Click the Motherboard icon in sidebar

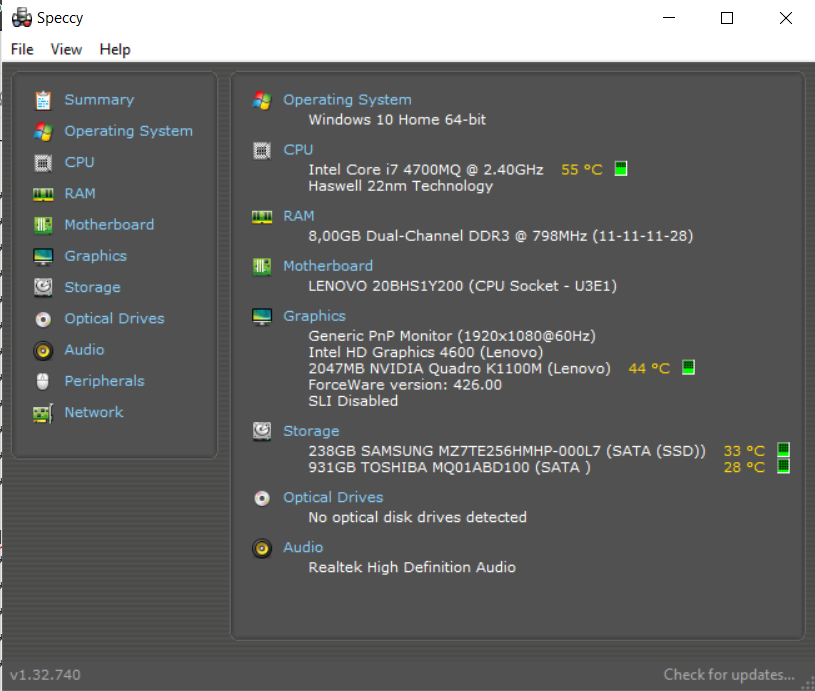[43, 225]
